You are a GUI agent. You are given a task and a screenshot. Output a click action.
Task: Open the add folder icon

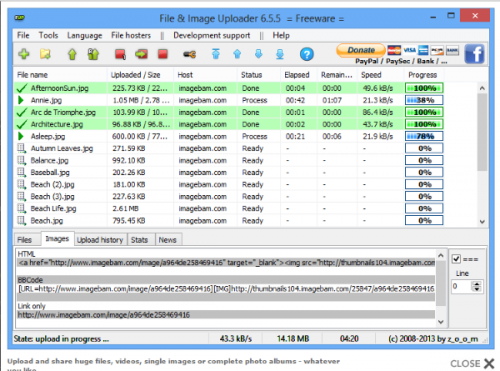[x=45, y=54]
